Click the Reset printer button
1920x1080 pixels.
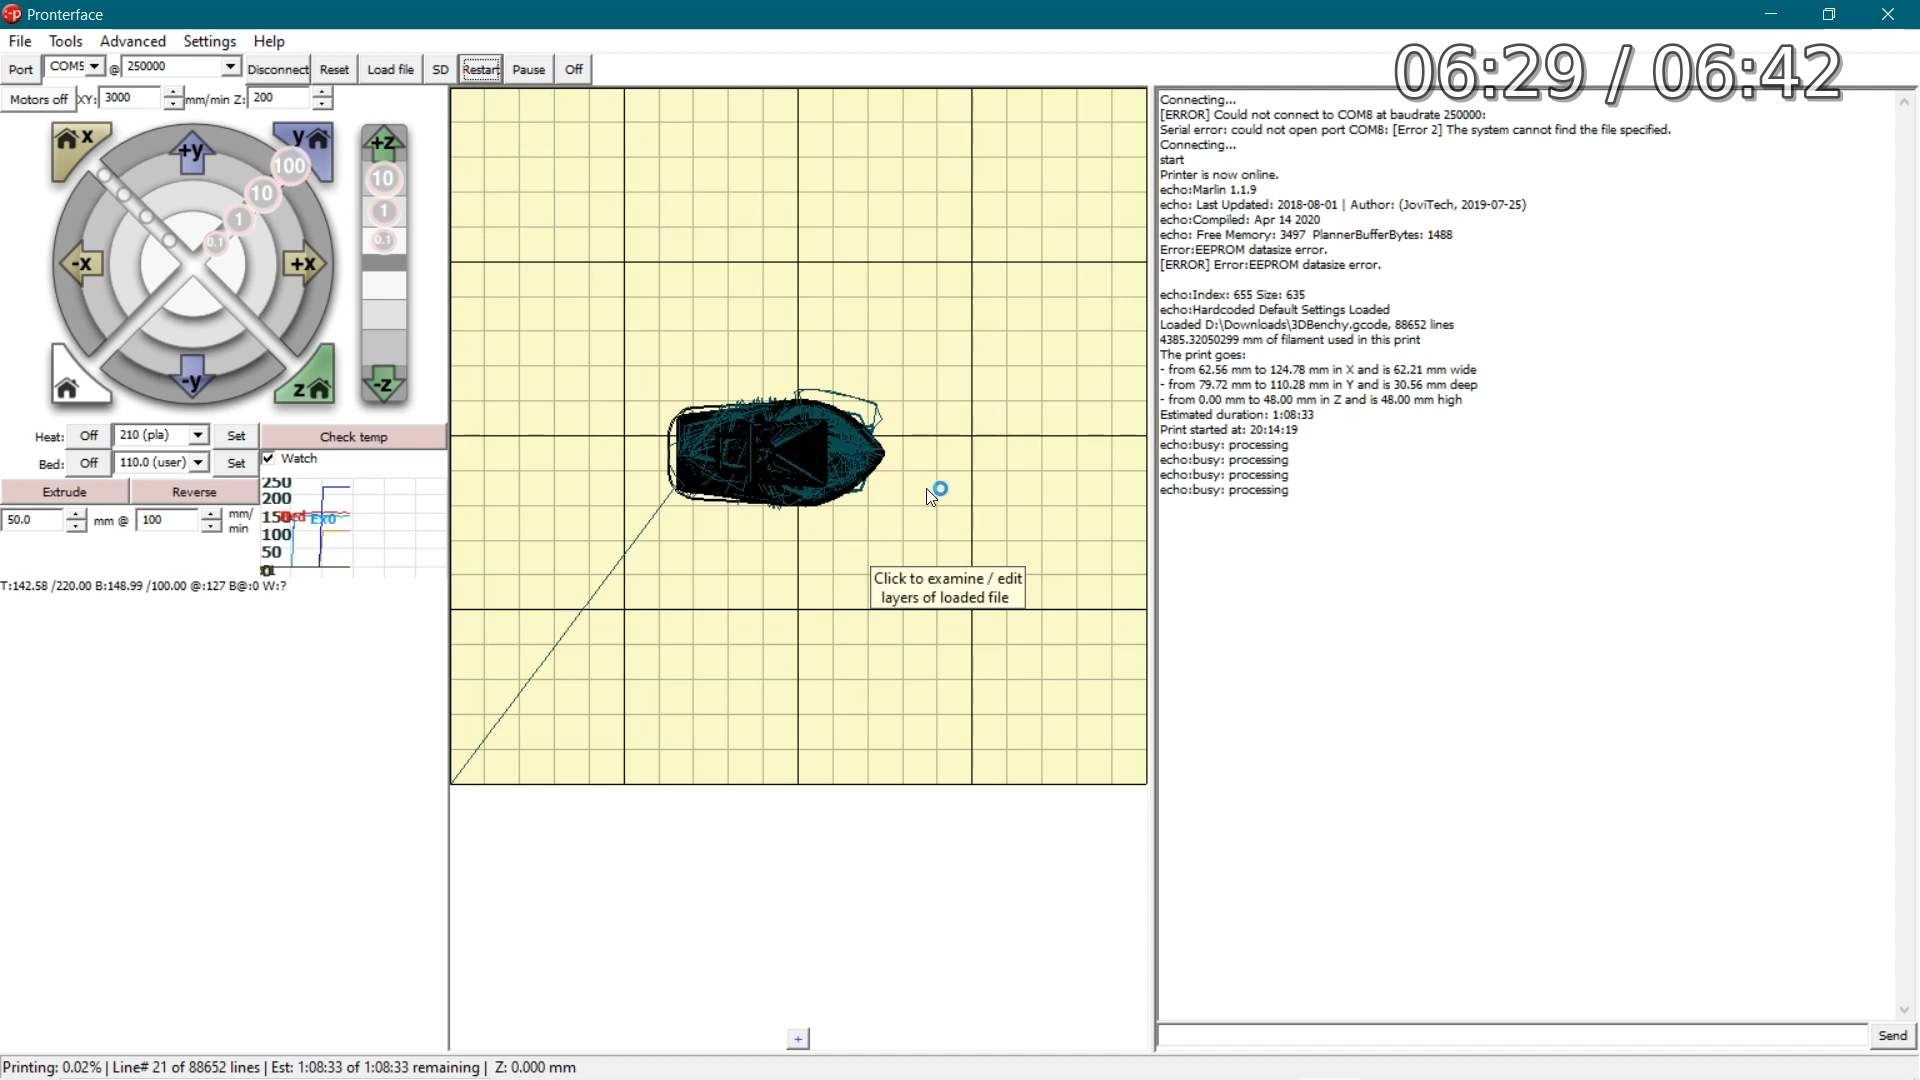(335, 69)
